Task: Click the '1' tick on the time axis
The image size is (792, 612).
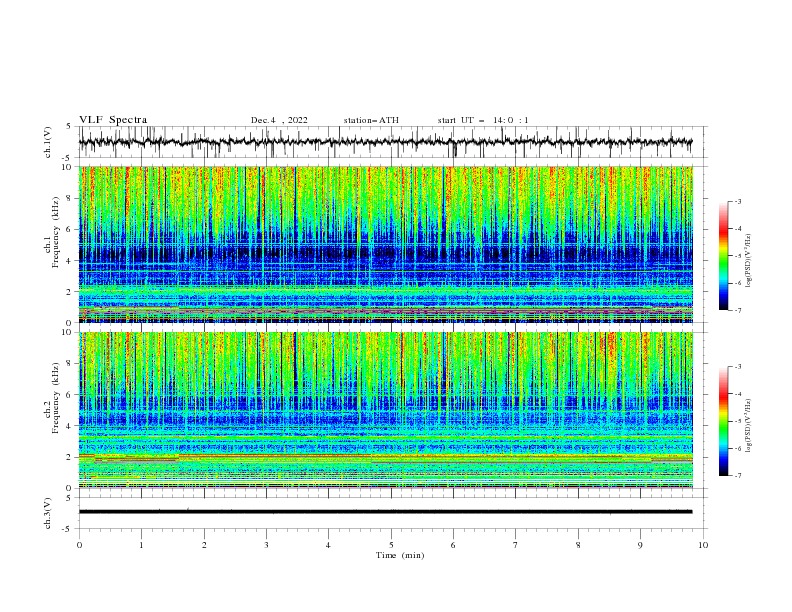Action: 141,545
